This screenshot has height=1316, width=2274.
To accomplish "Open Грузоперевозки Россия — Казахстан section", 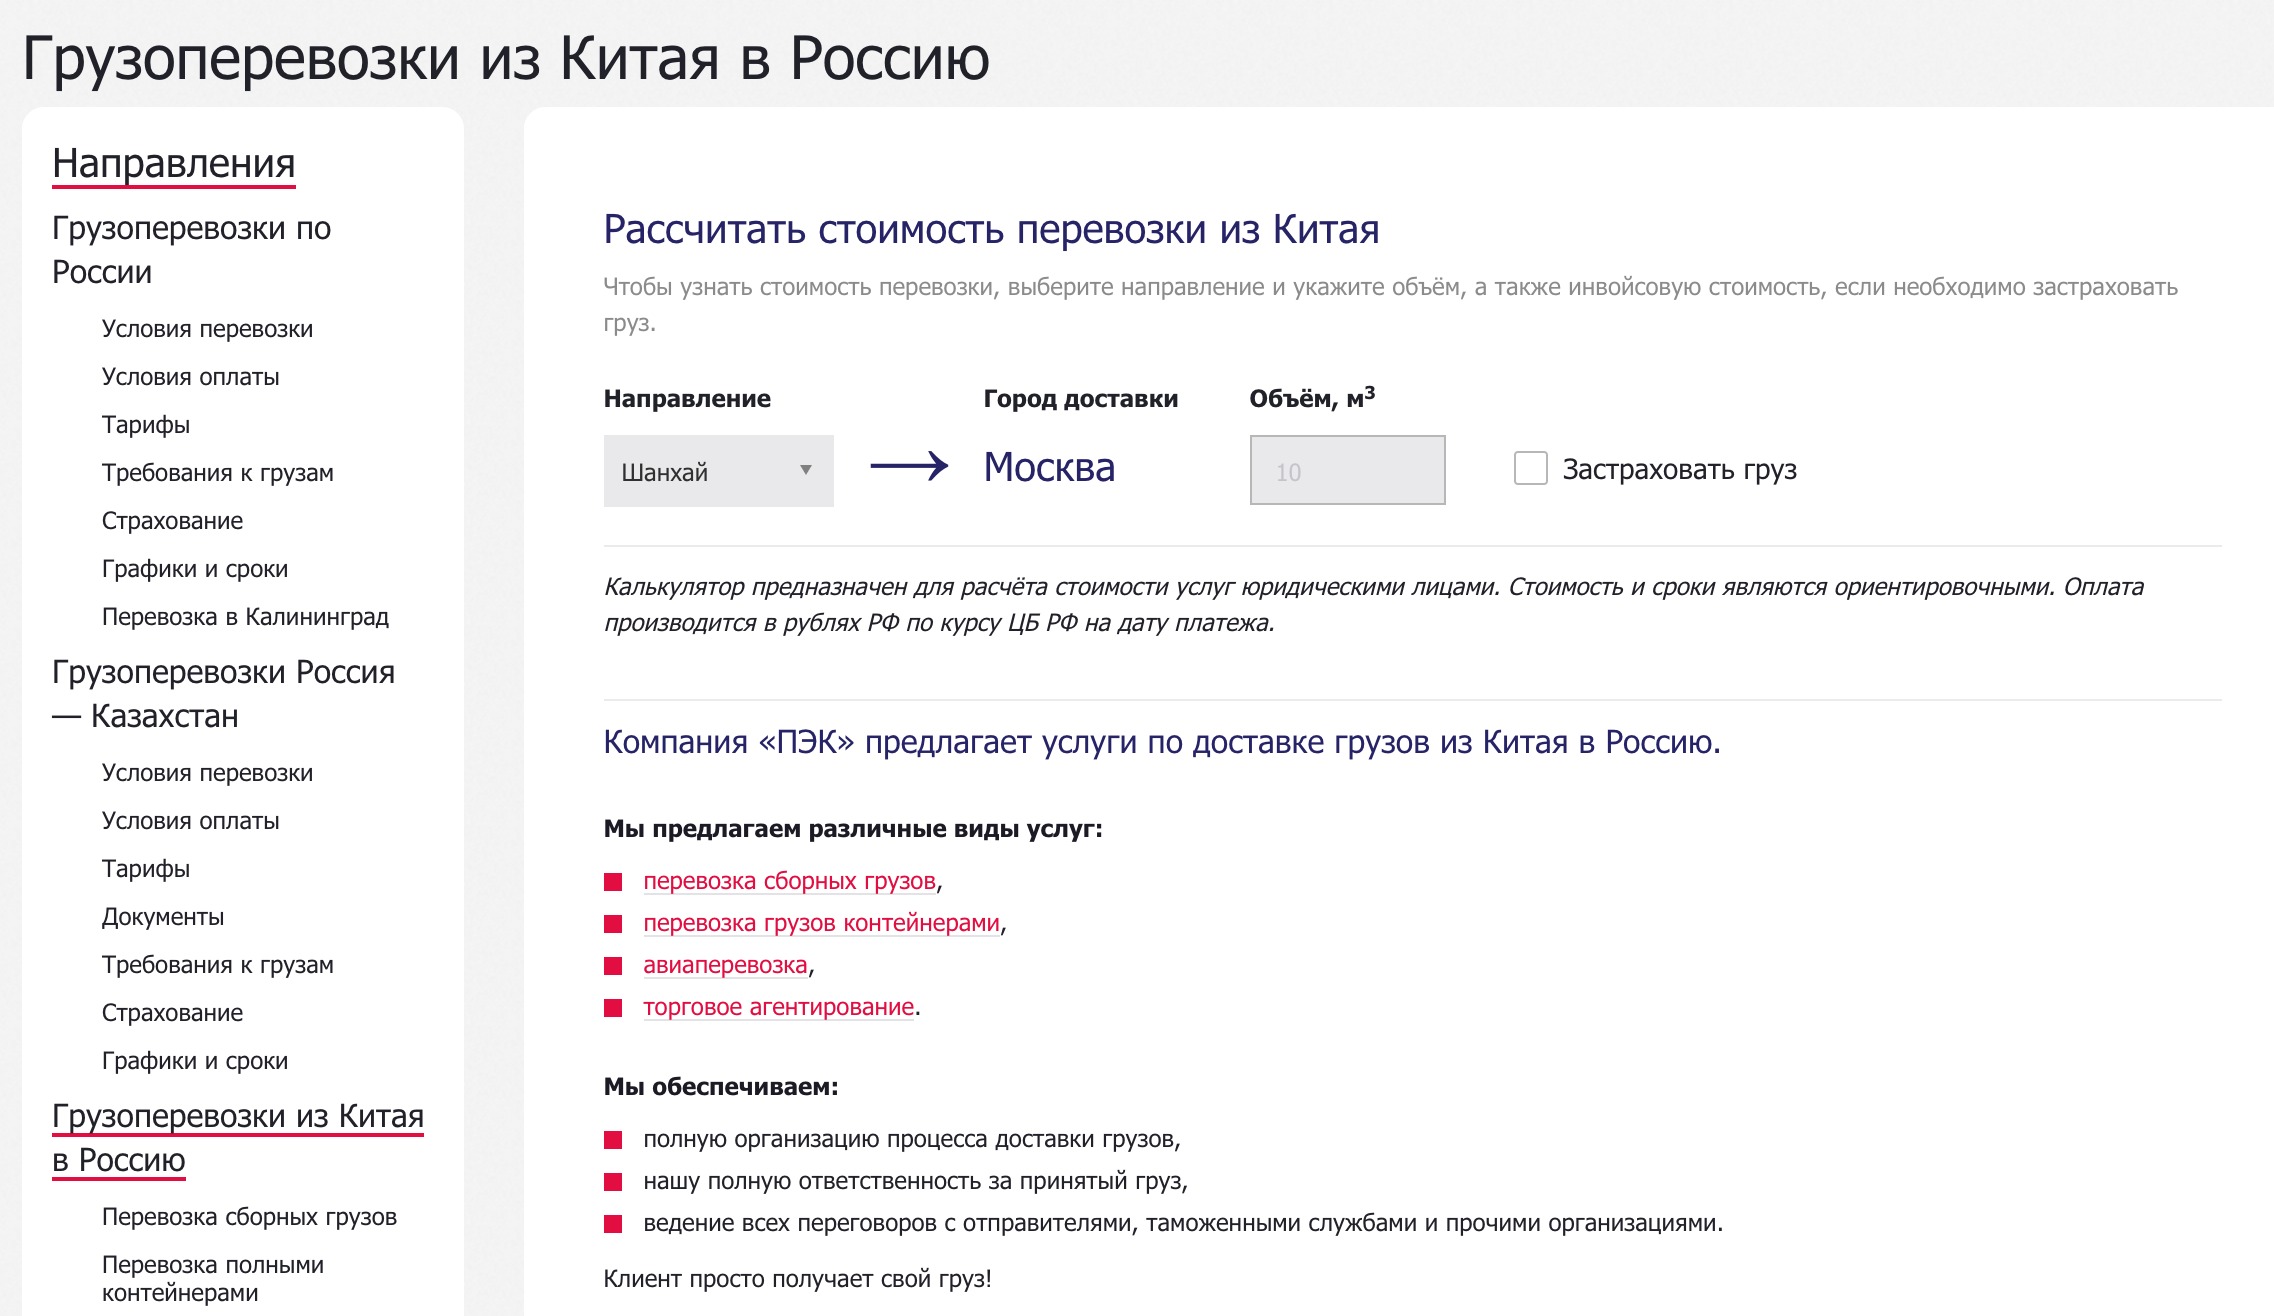I will pyautogui.click(x=224, y=694).
